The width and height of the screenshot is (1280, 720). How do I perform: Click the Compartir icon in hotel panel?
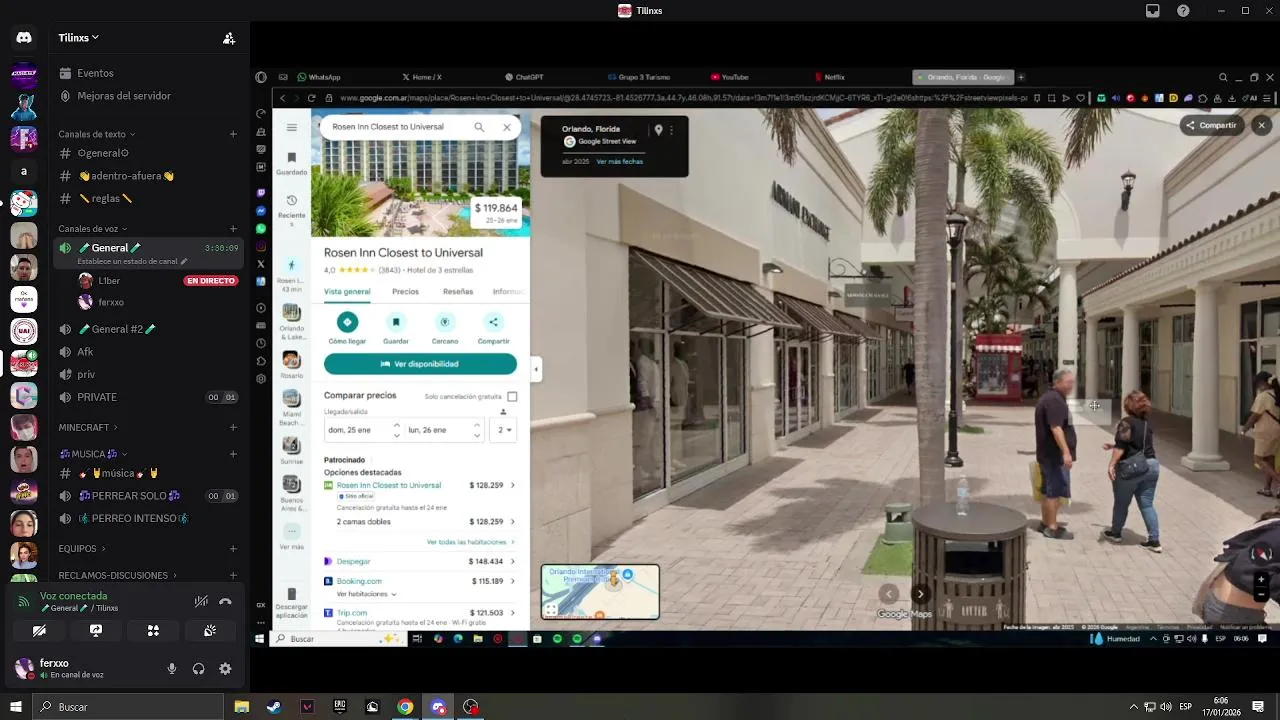(x=493, y=322)
